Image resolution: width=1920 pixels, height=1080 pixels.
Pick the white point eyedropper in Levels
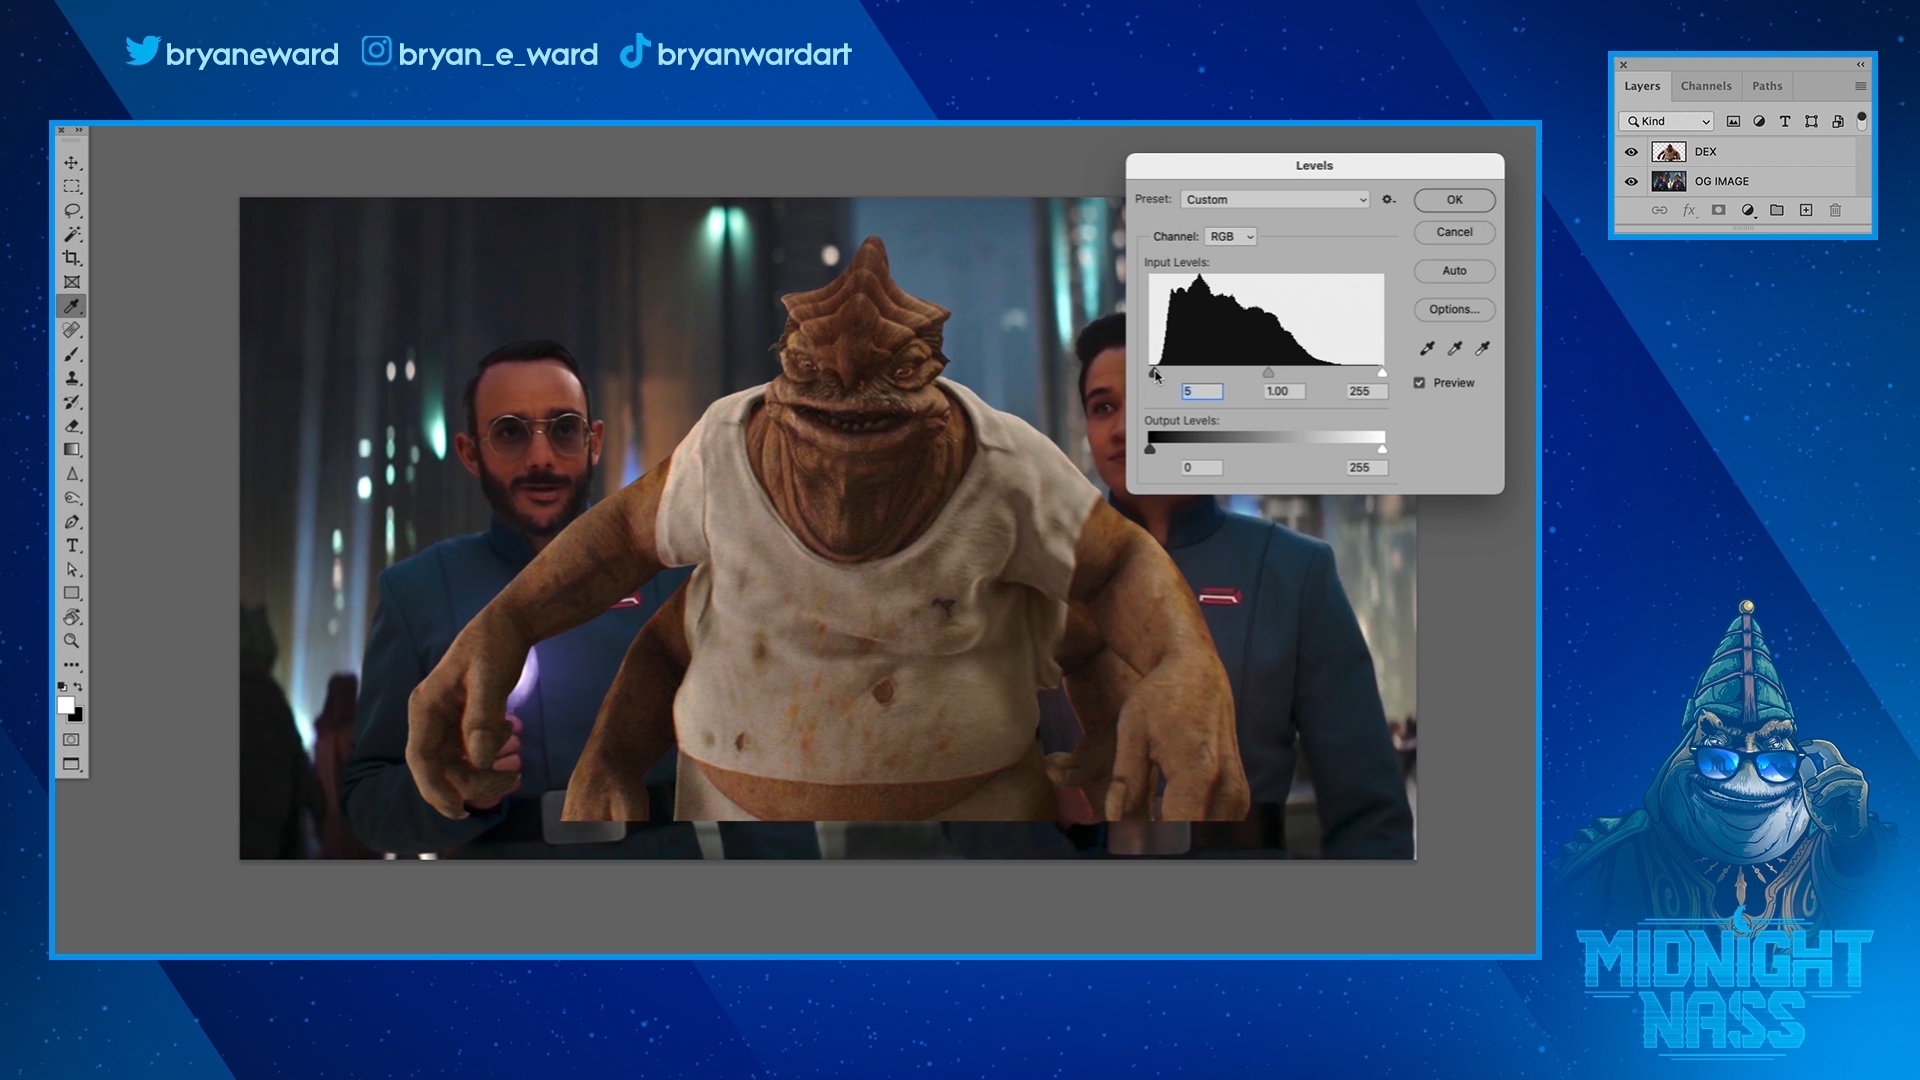point(1483,348)
